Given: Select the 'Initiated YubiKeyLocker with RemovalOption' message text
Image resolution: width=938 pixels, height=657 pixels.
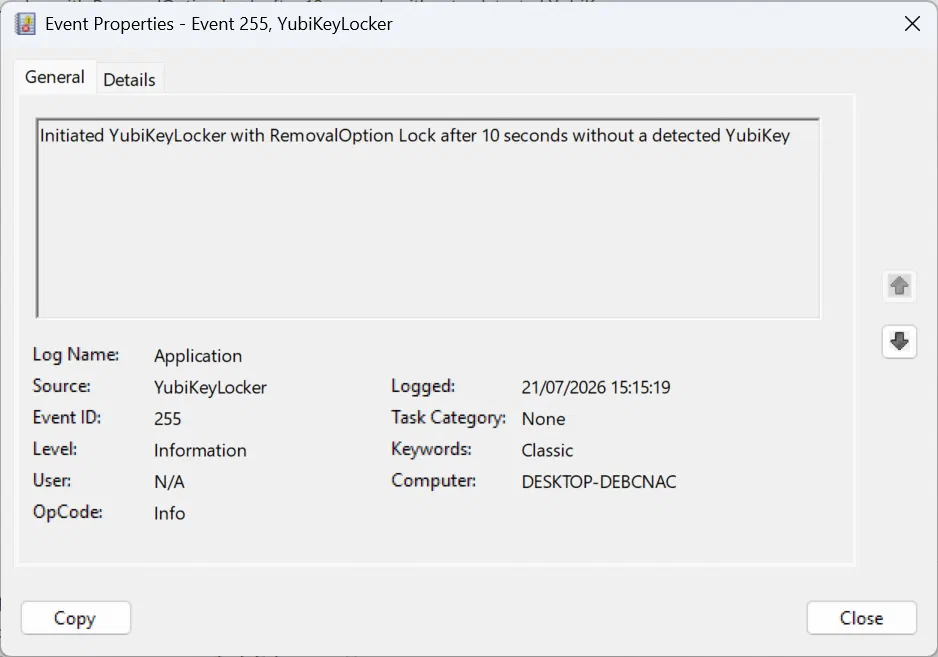Looking at the screenshot, I should coord(415,136).
